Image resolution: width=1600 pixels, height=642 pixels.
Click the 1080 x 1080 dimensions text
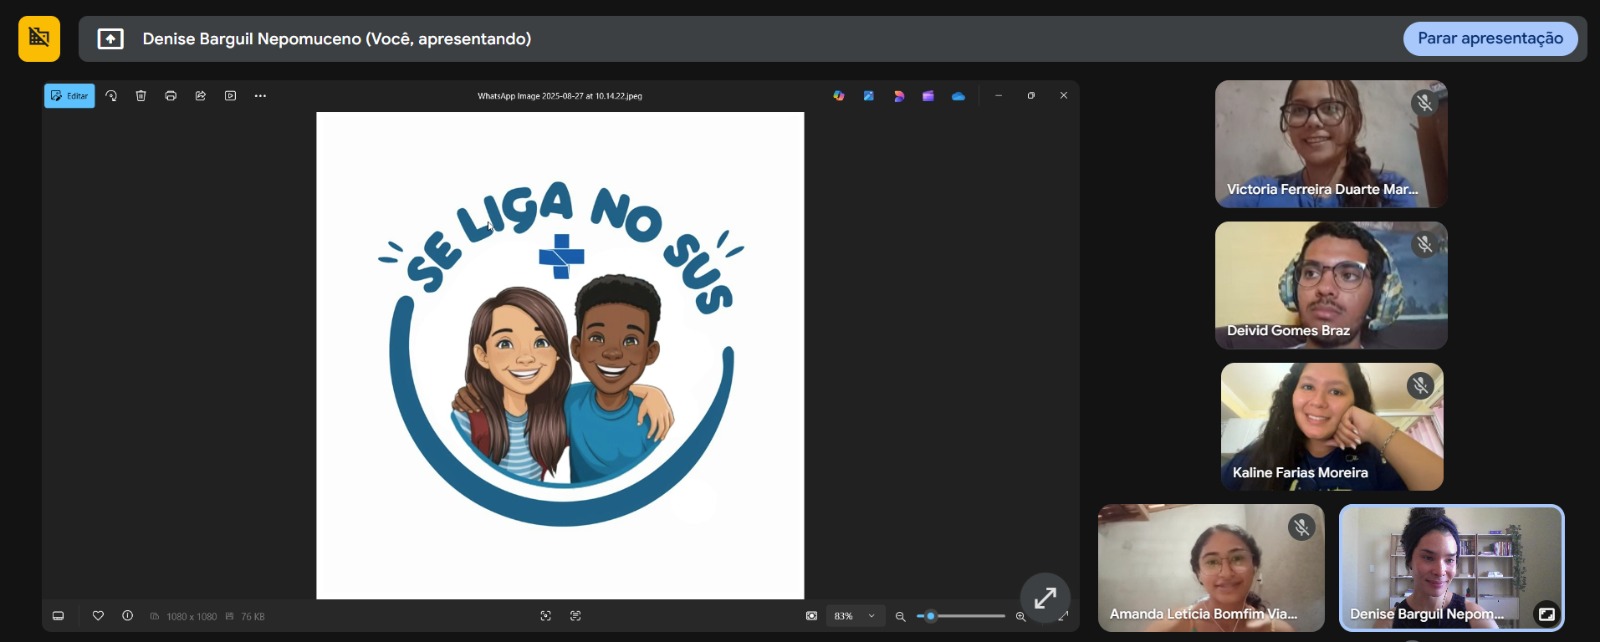pos(191,617)
